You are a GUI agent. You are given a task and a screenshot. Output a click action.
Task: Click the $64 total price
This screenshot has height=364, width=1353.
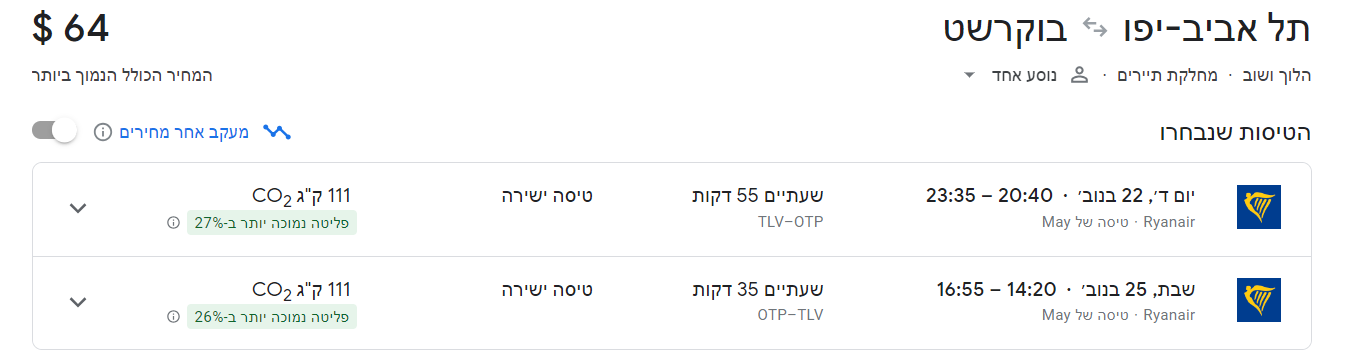(x=70, y=29)
